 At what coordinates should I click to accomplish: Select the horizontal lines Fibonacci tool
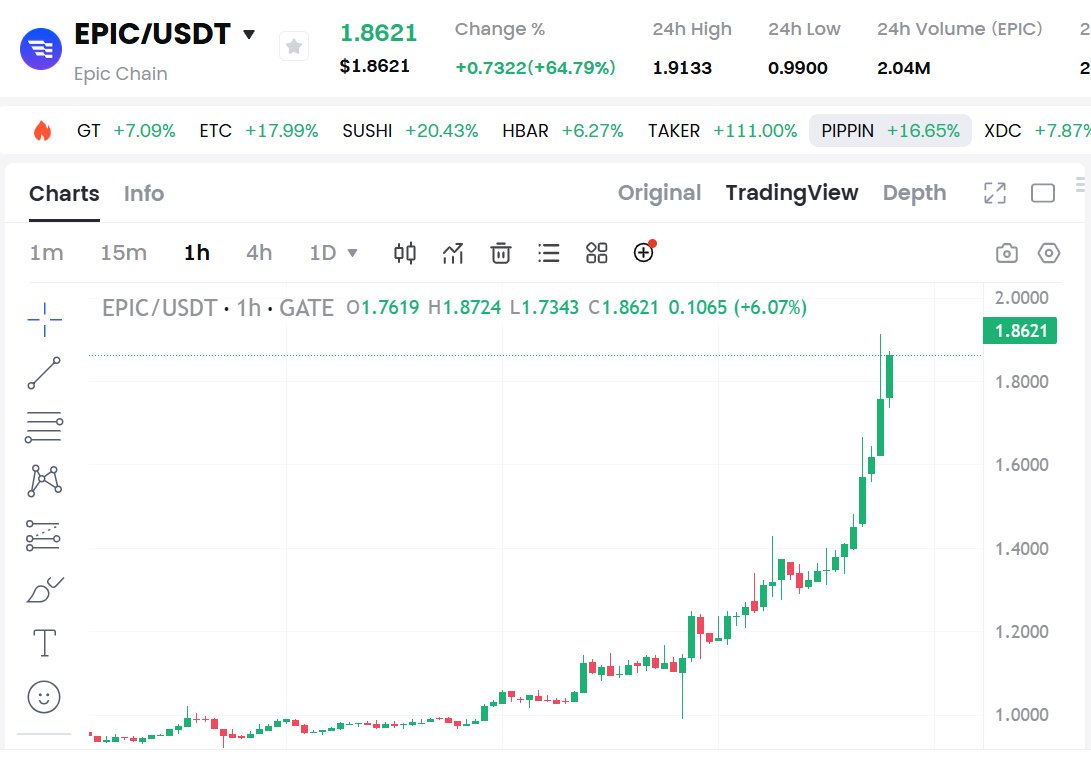[44, 427]
